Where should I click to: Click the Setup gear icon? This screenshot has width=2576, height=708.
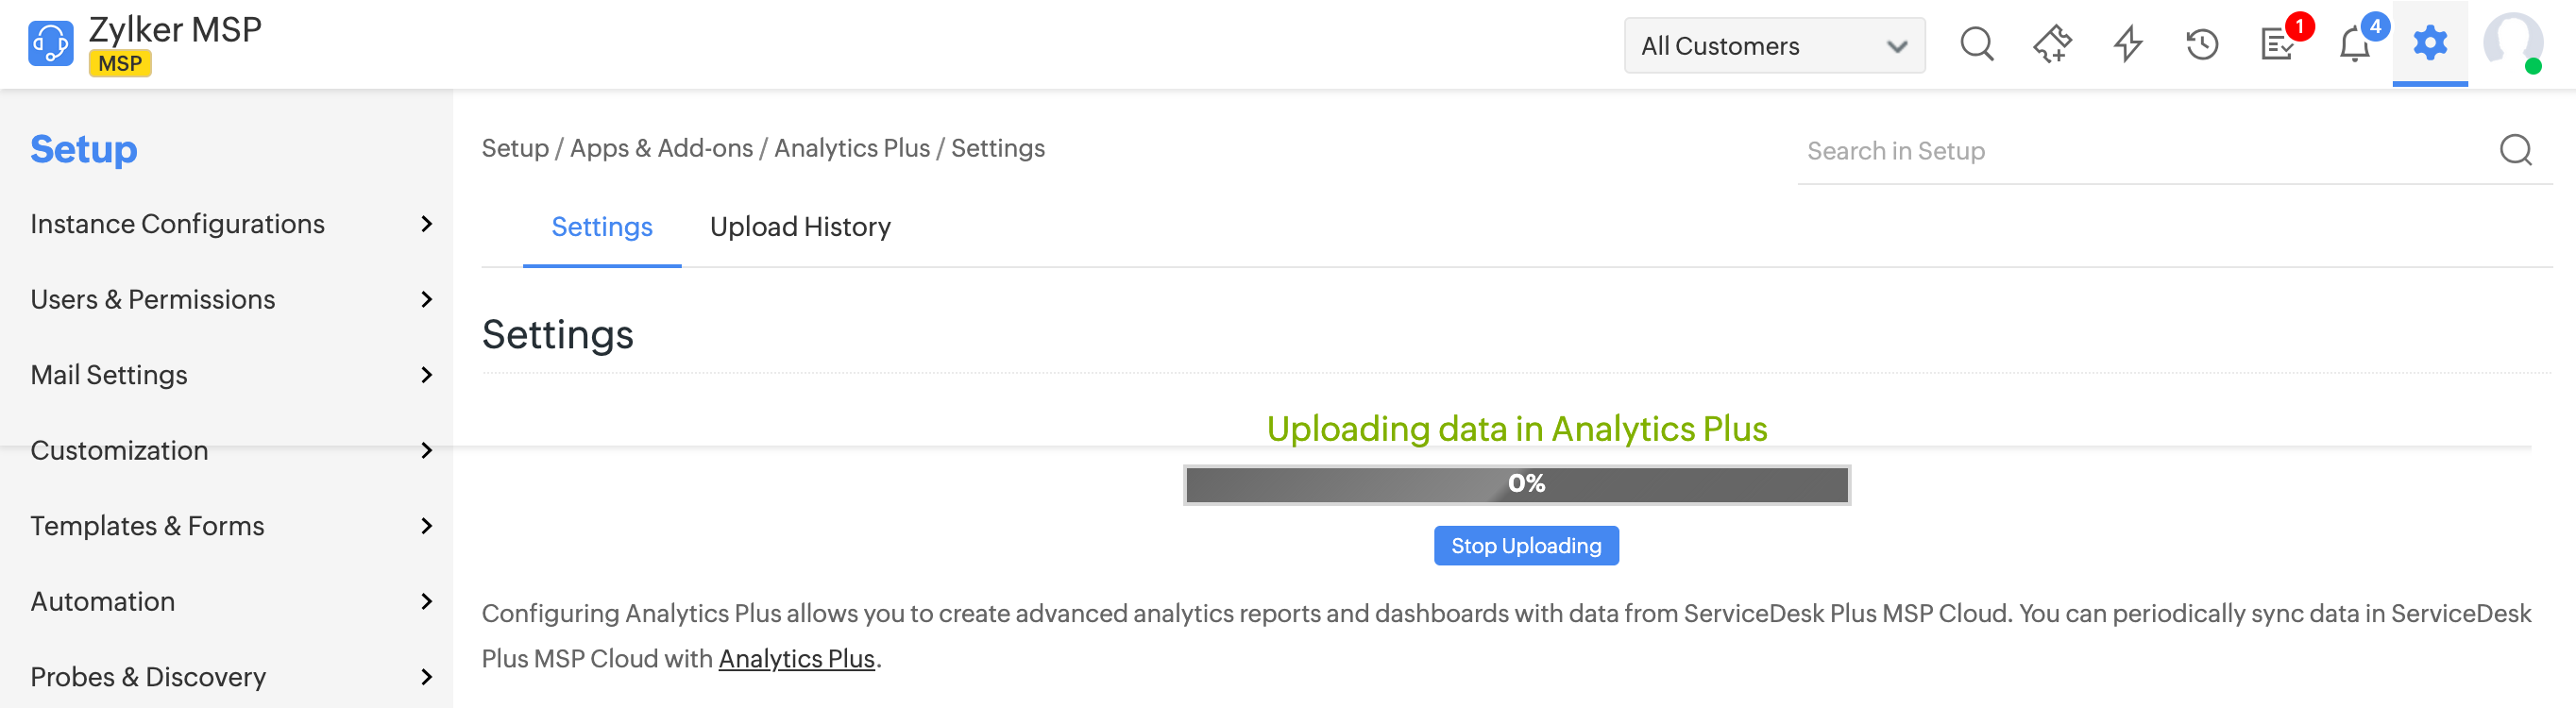coord(2430,43)
